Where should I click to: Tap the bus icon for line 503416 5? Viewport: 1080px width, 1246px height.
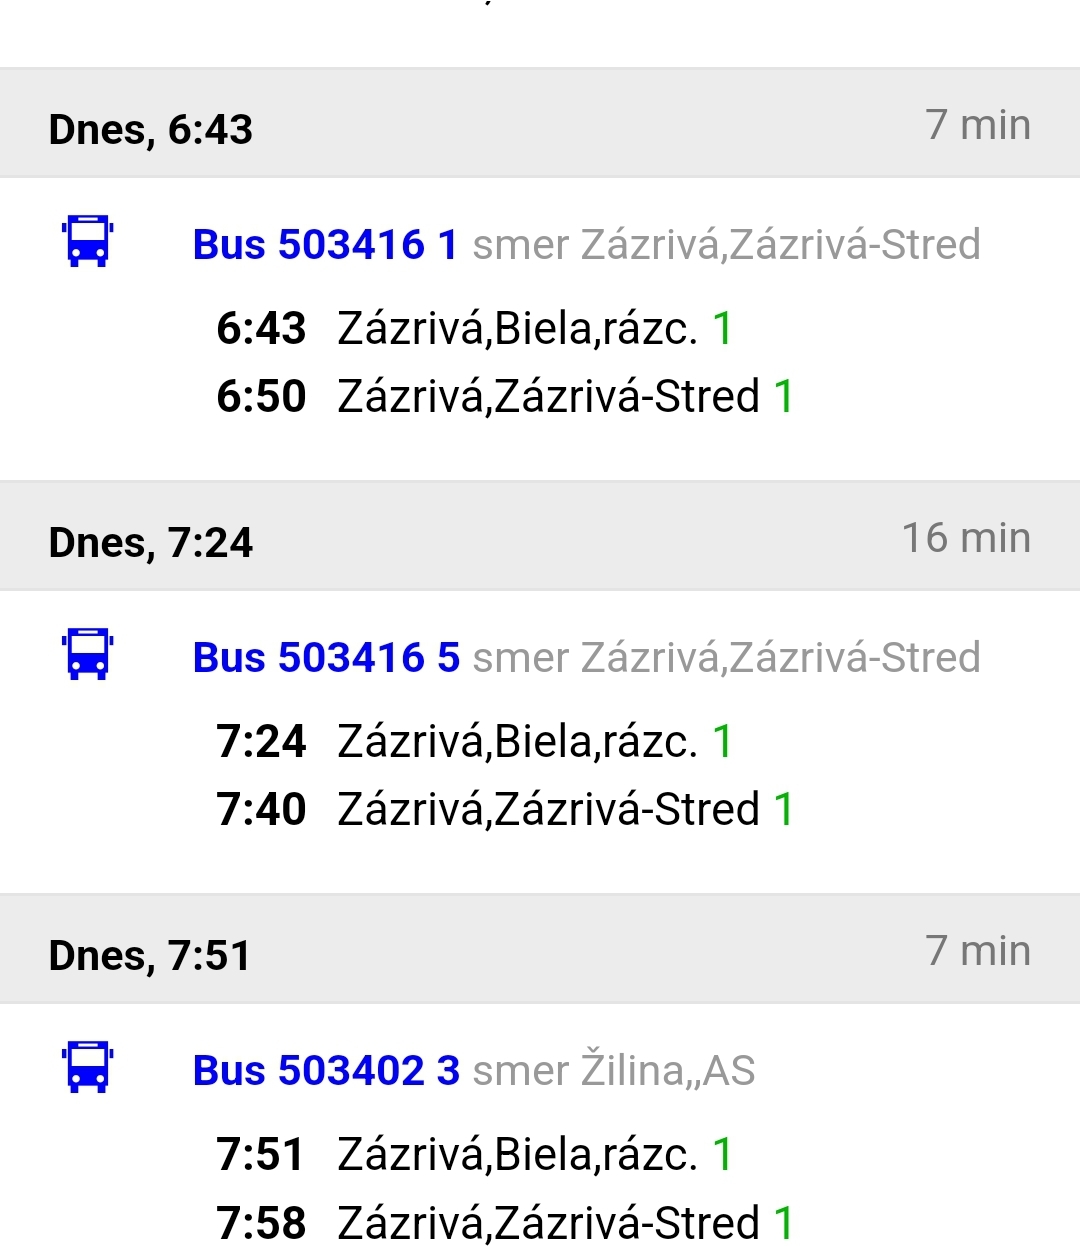[88, 654]
